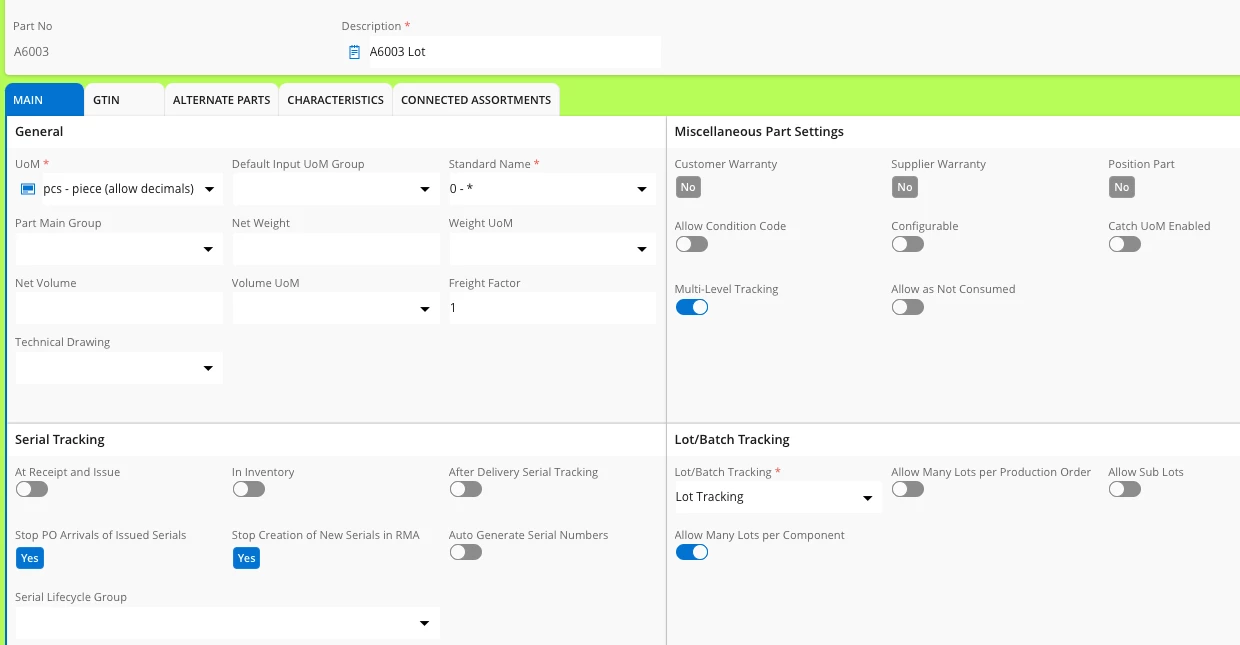Expand the Standard Name dropdown
1240x645 pixels.
tap(641, 189)
